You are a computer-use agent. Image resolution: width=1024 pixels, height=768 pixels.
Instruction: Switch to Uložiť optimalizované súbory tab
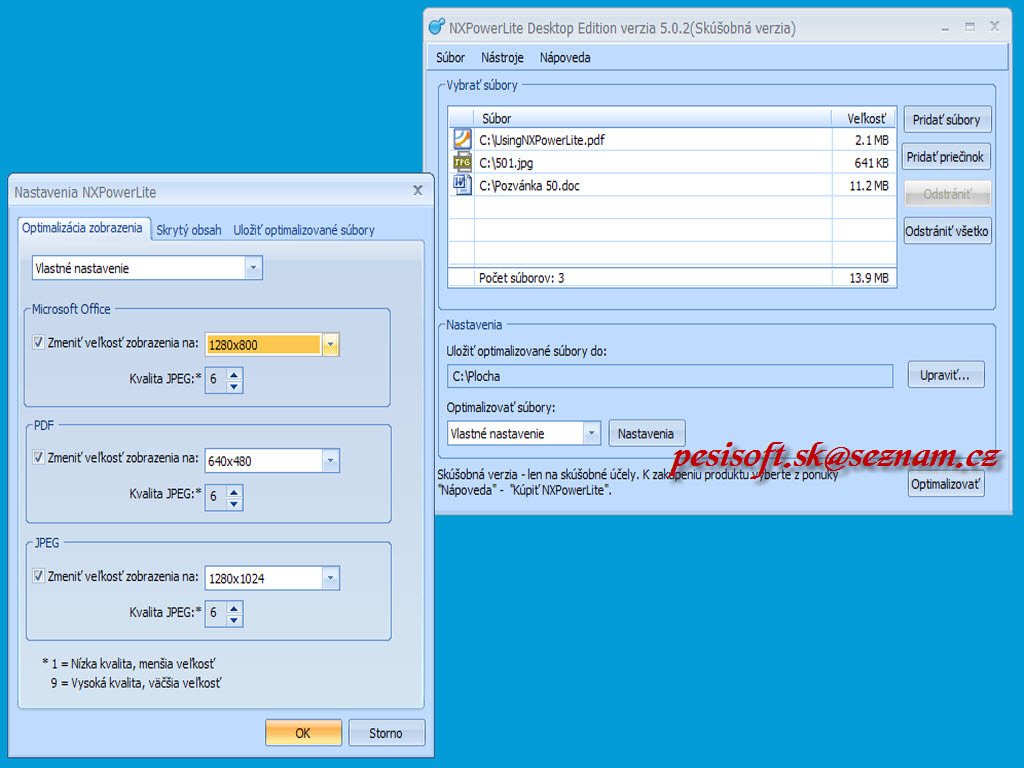point(304,230)
